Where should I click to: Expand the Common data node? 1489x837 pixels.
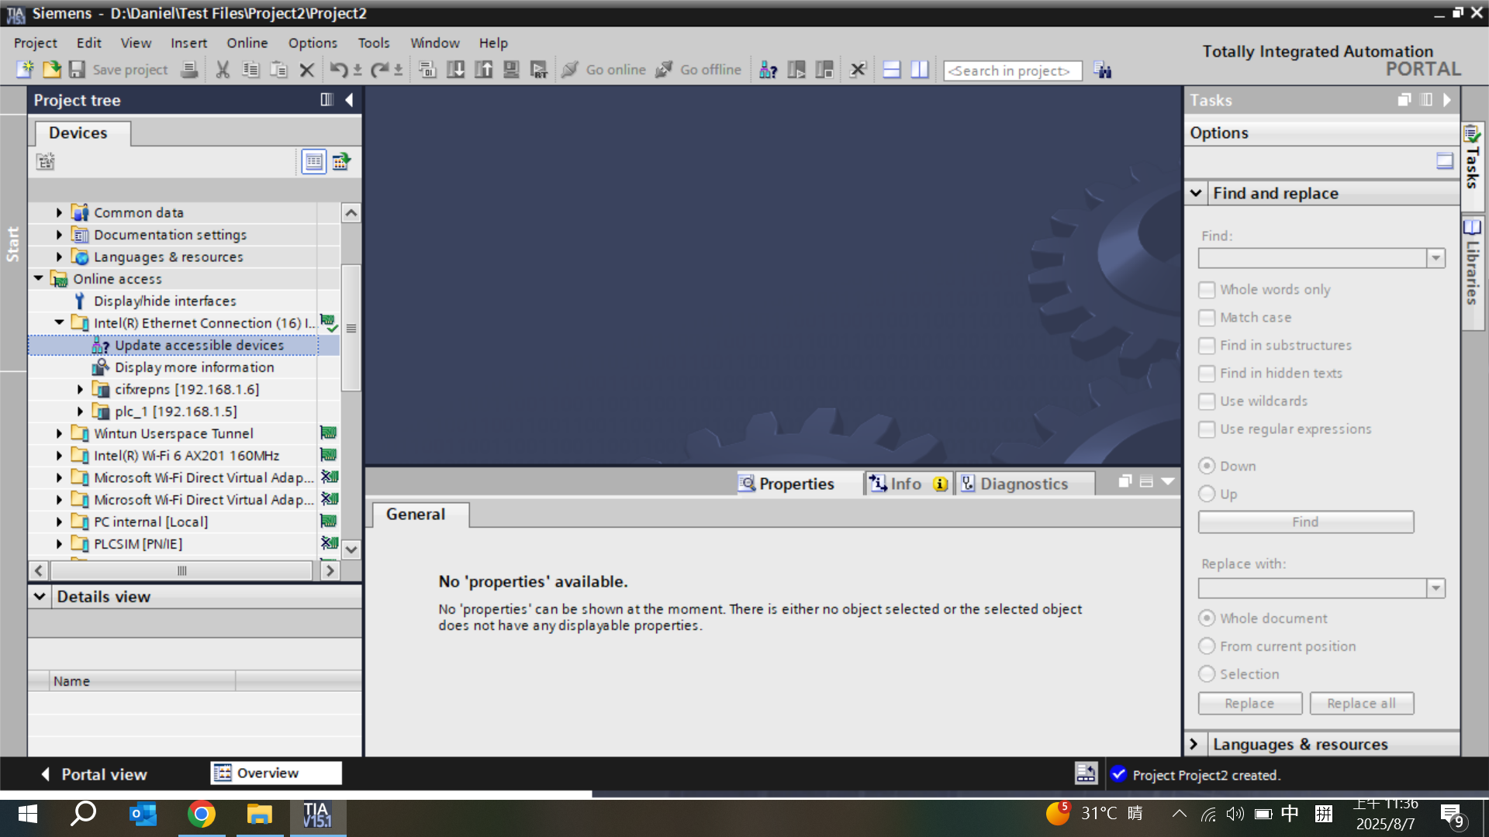tap(59, 212)
